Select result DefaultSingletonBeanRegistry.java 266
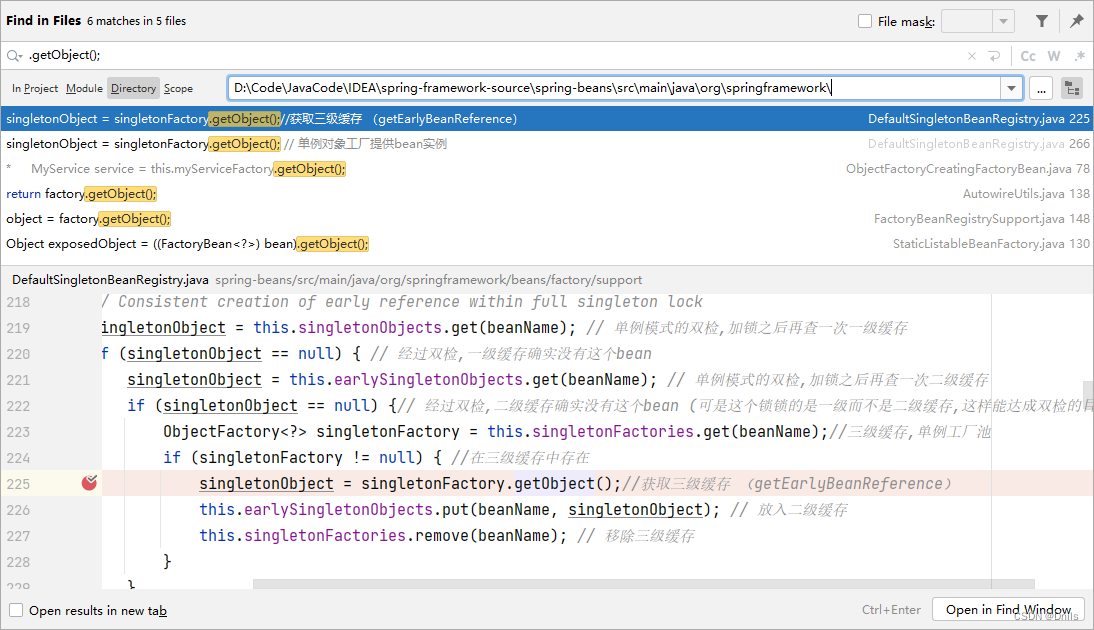The width and height of the screenshot is (1094, 630). pyautogui.click(x=547, y=144)
